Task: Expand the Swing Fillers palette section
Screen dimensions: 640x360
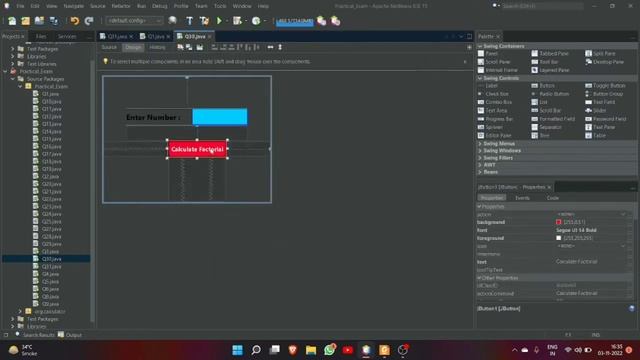Action: point(480,158)
